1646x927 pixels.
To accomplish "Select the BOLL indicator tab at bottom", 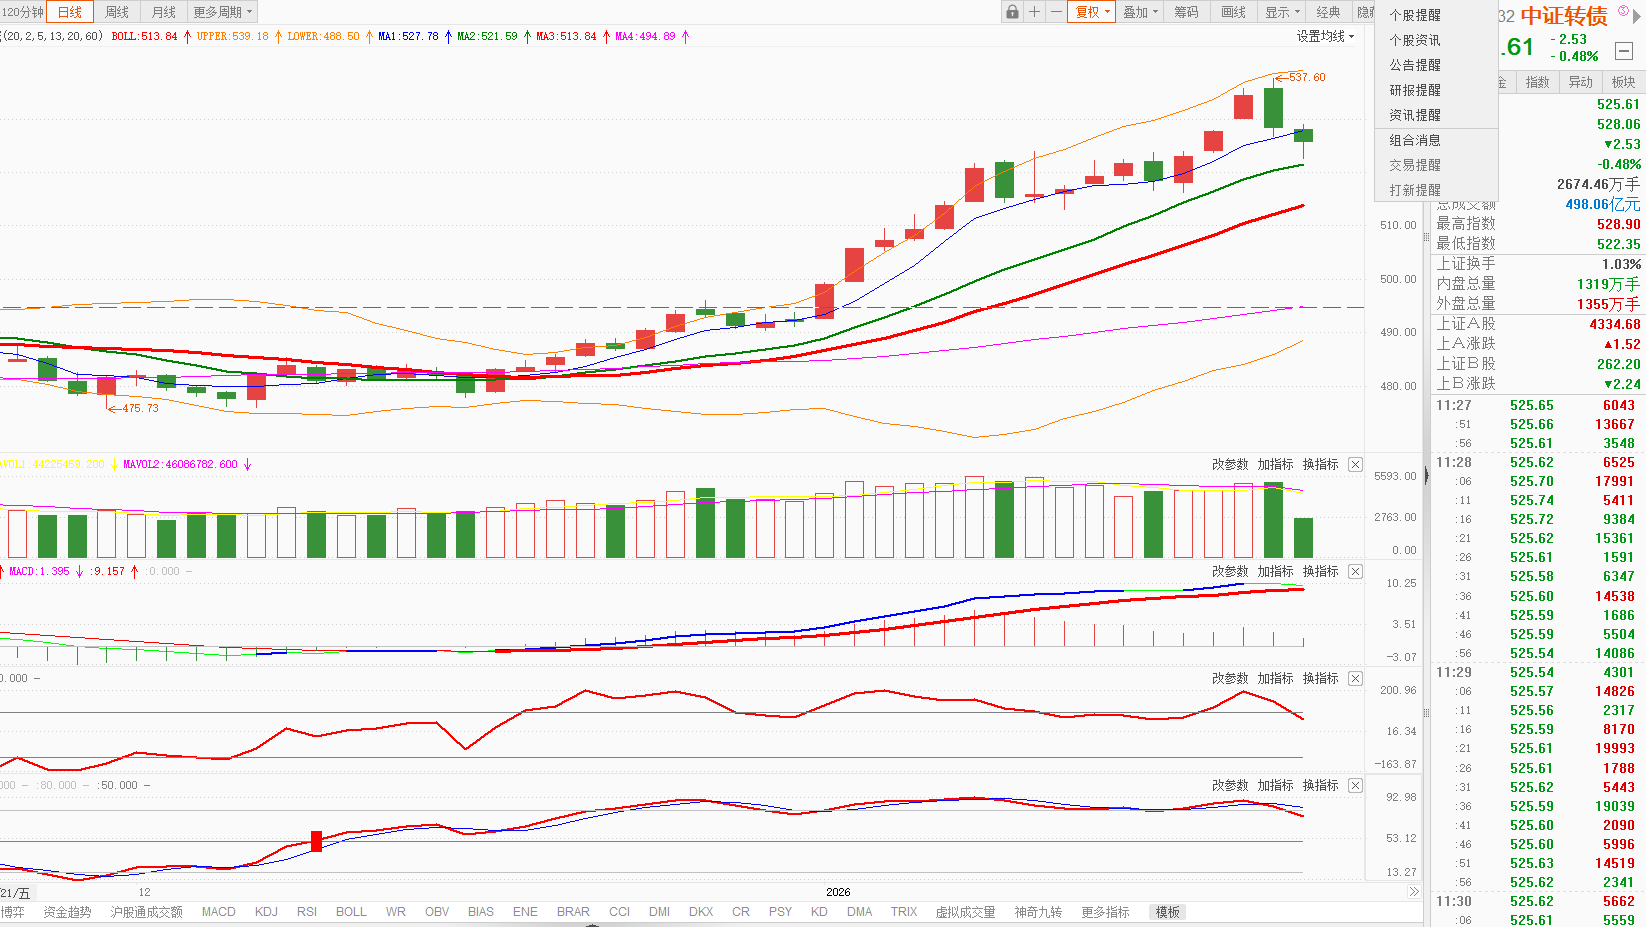I will point(351,912).
